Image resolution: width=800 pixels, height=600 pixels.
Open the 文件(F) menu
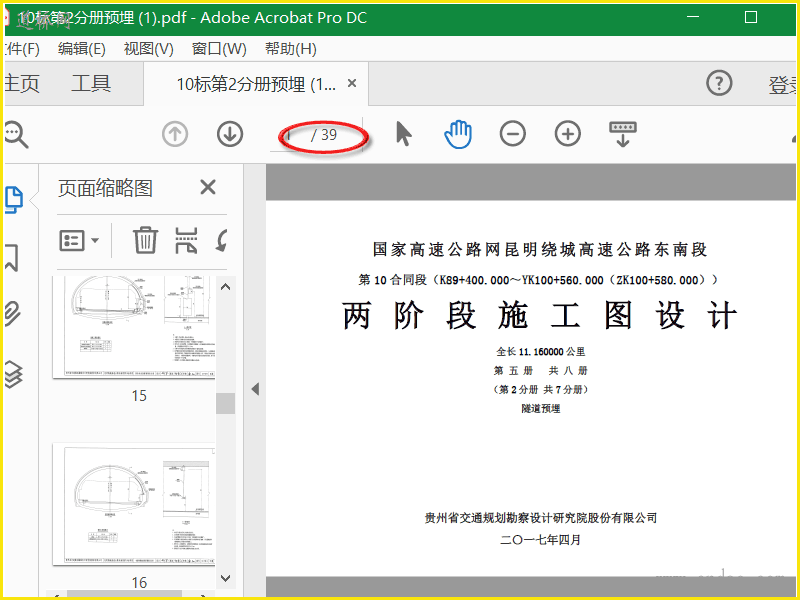click(x=22, y=49)
